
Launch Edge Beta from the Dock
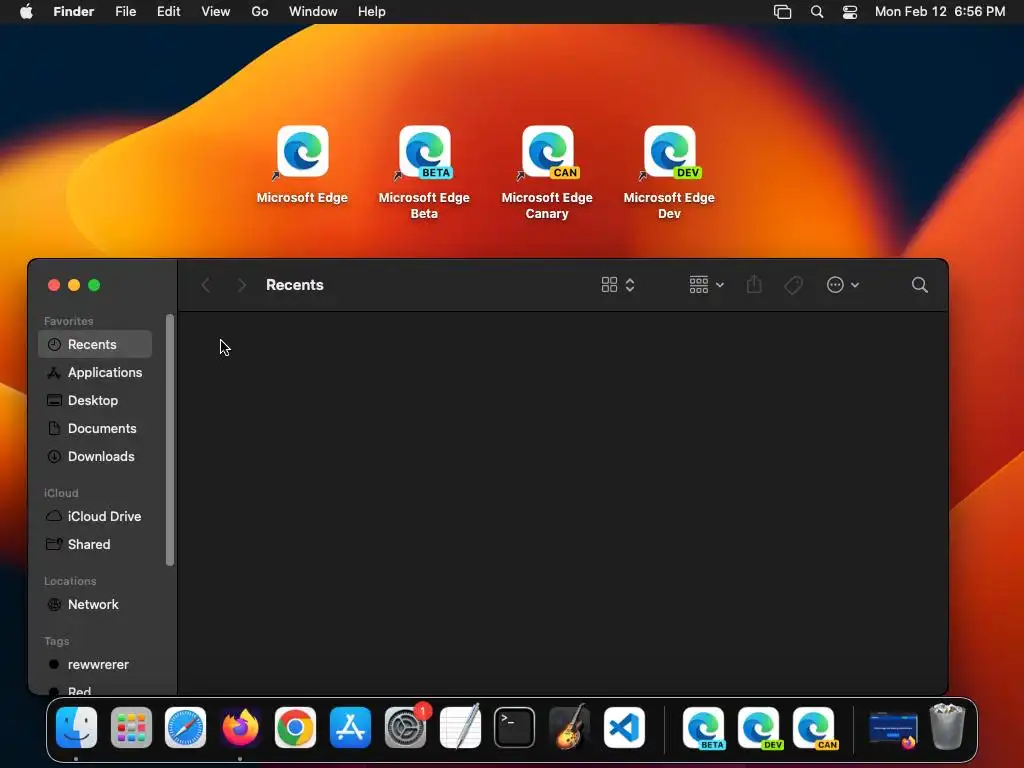pyautogui.click(x=703, y=728)
